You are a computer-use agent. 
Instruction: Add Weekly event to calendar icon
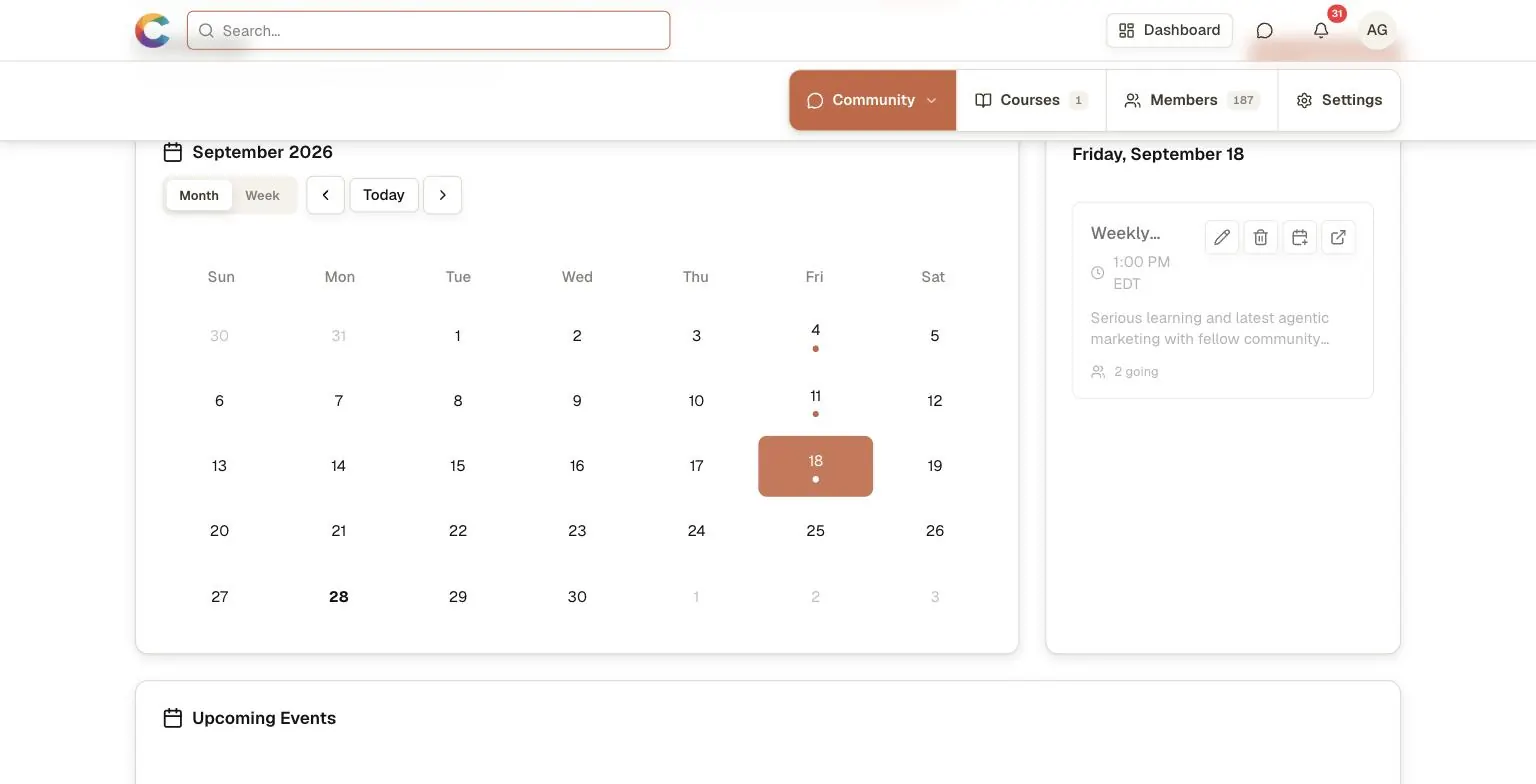pyautogui.click(x=1300, y=237)
